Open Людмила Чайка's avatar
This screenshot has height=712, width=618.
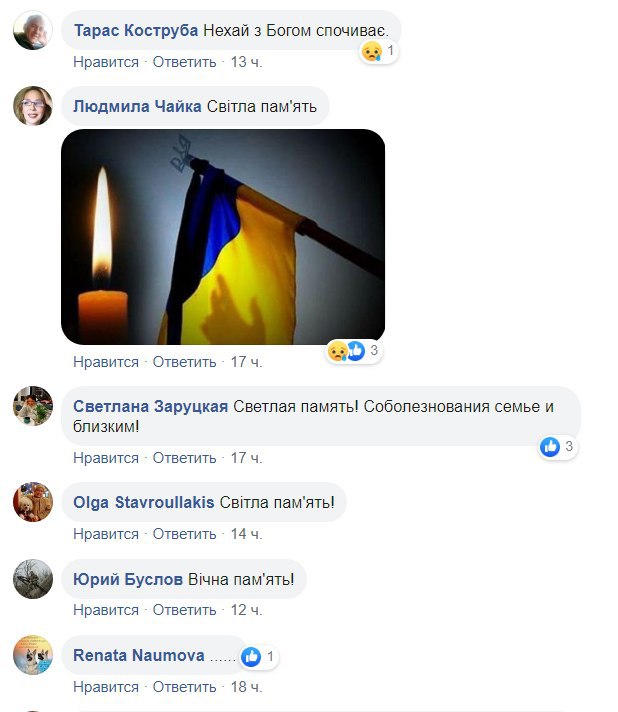coord(33,106)
